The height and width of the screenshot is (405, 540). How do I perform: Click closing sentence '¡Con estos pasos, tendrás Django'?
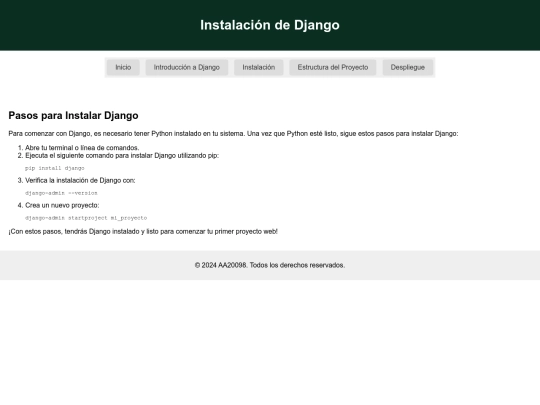click(x=143, y=231)
